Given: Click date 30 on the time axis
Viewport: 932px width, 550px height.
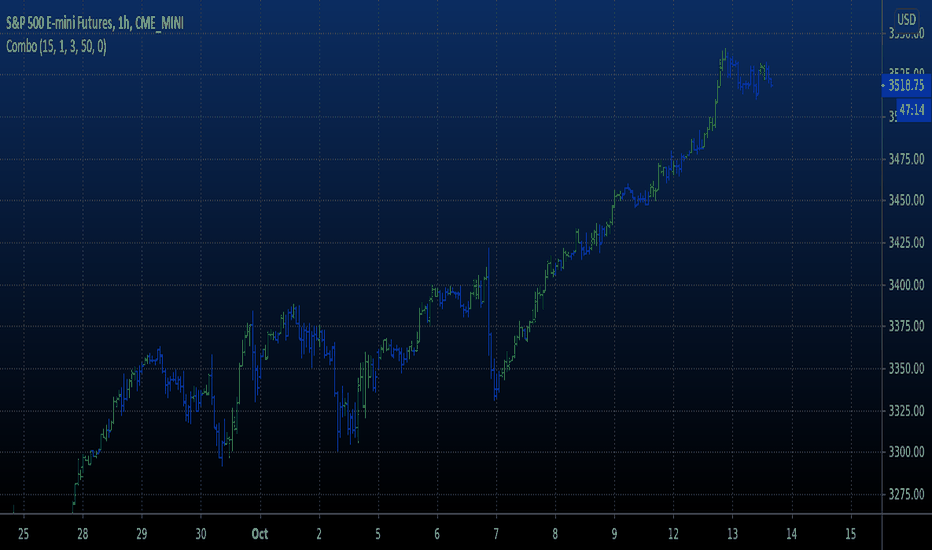Looking at the screenshot, I should click(x=201, y=534).
